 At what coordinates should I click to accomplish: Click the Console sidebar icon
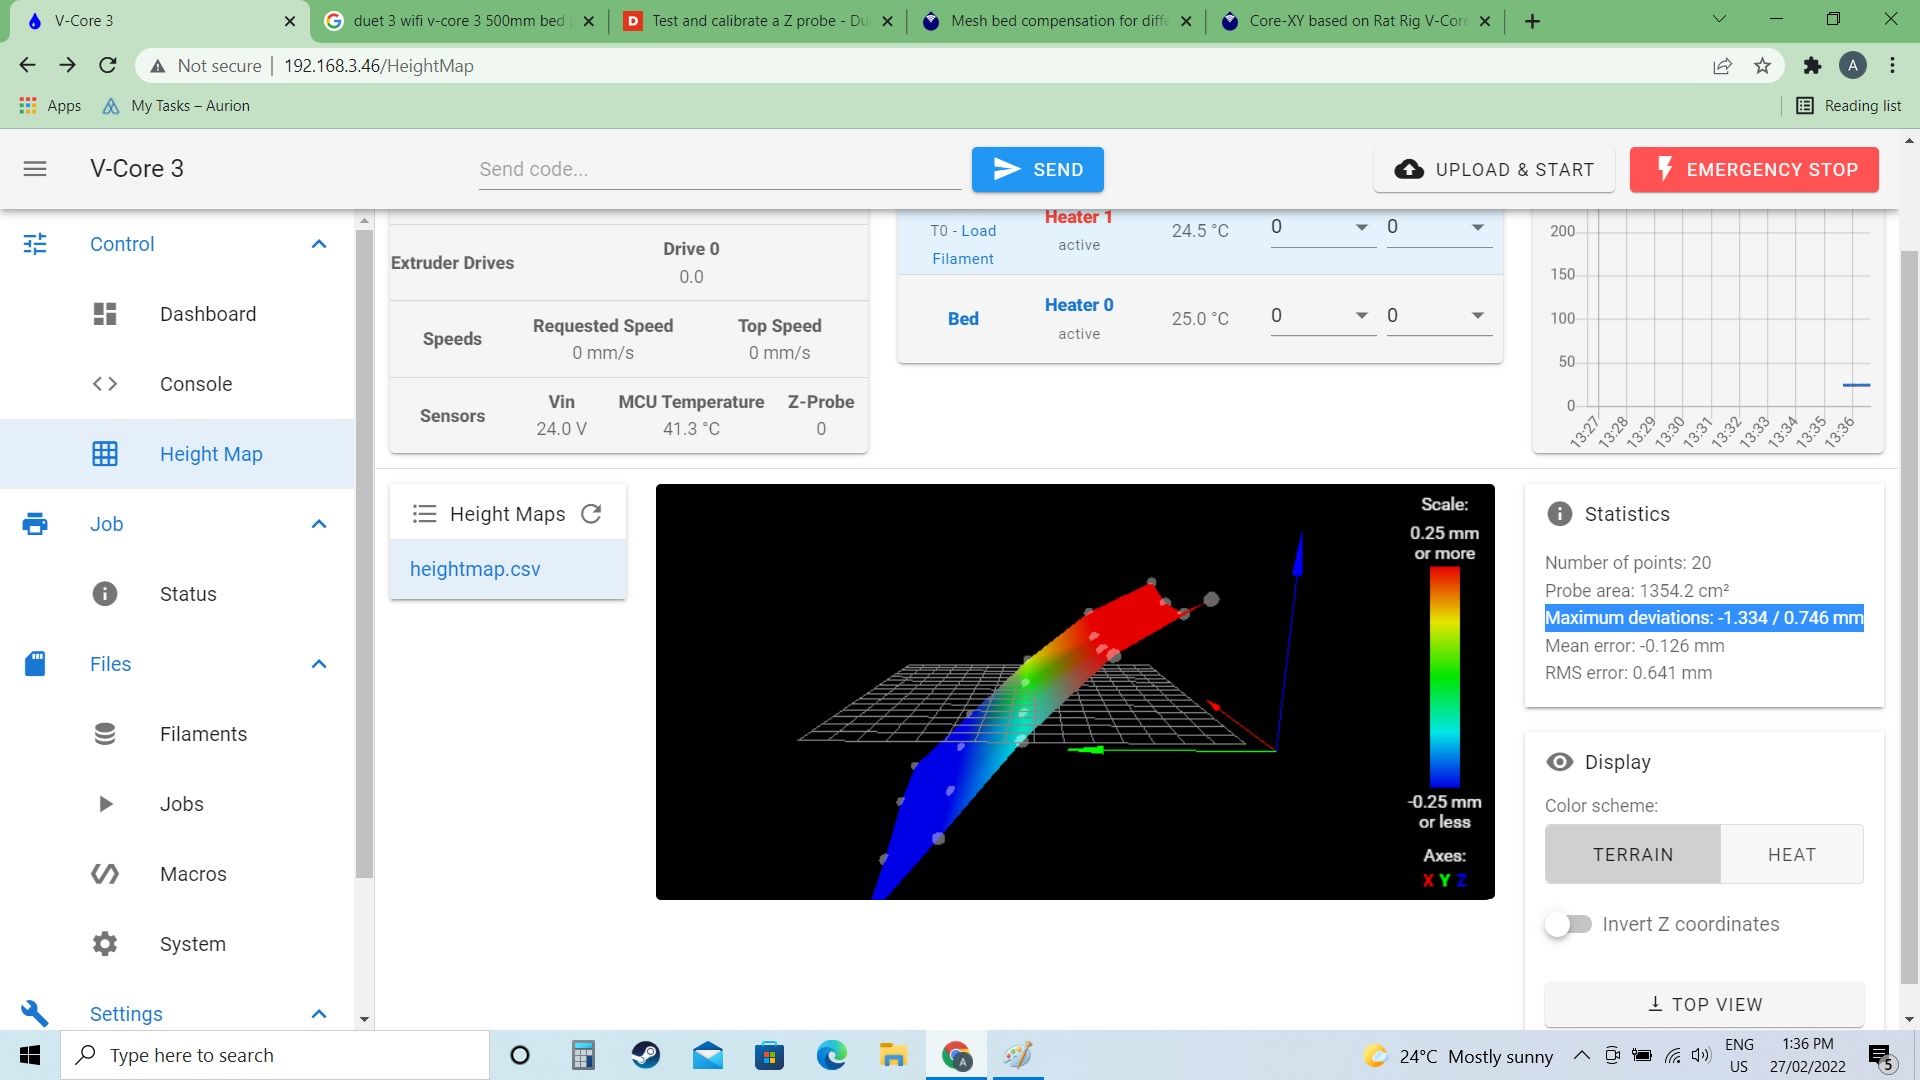tap(105, 384)
